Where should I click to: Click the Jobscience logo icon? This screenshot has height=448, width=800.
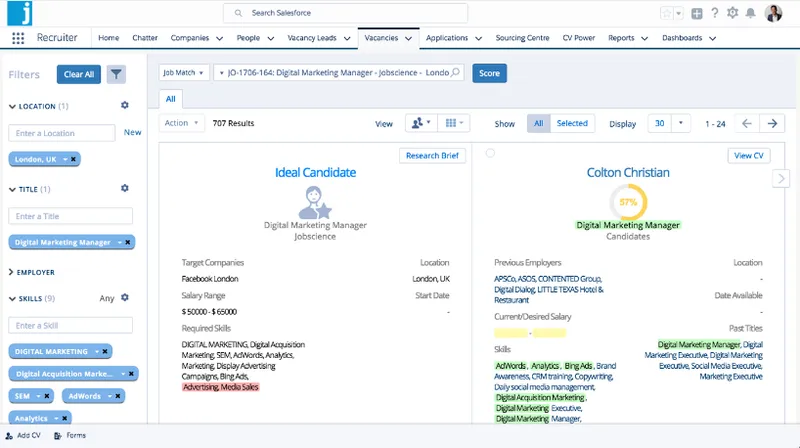click(19, 13)
